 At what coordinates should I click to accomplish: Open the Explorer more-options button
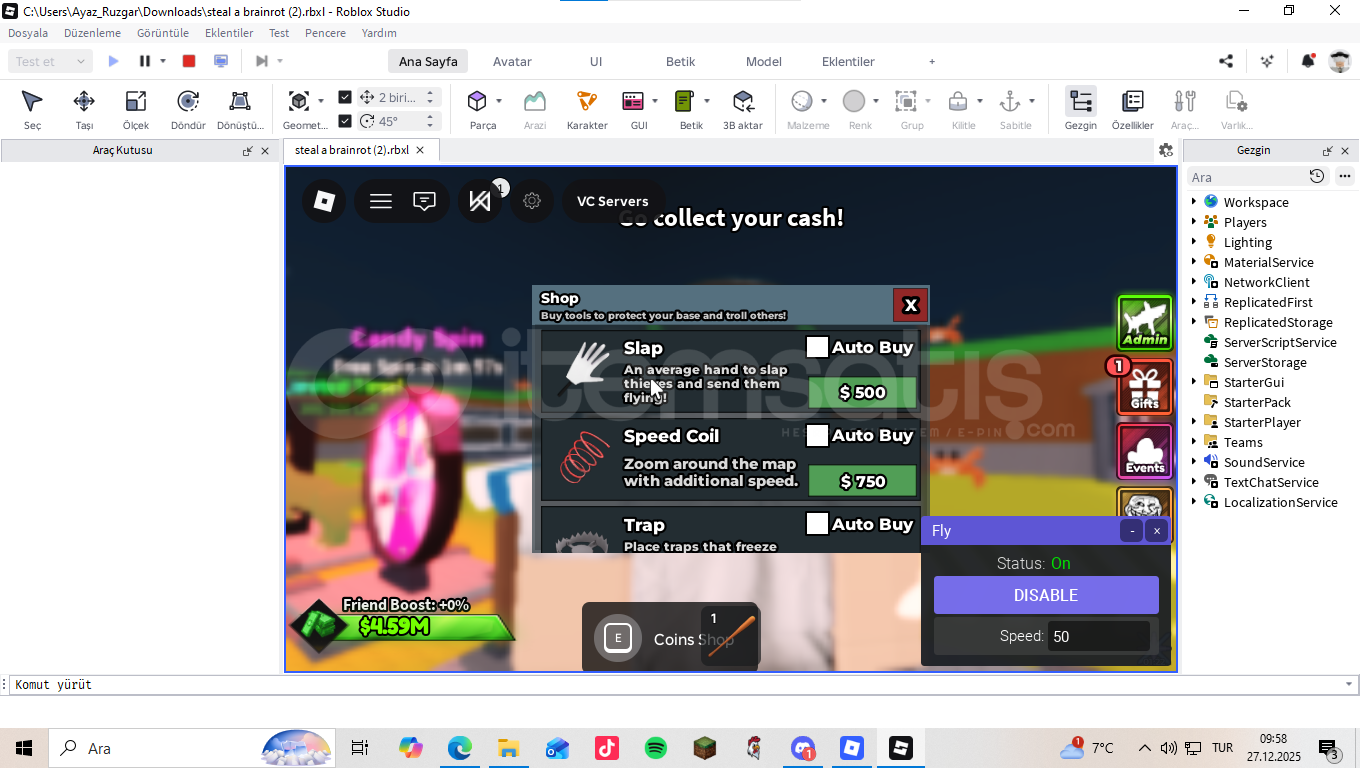click(x=1344, y=176)
